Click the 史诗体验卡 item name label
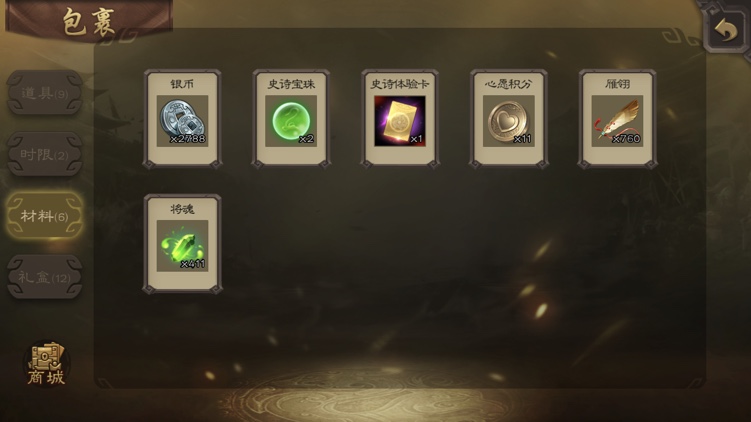Image resolution: width=751 pixels, height=422 pixels. (x=400, y=84)
